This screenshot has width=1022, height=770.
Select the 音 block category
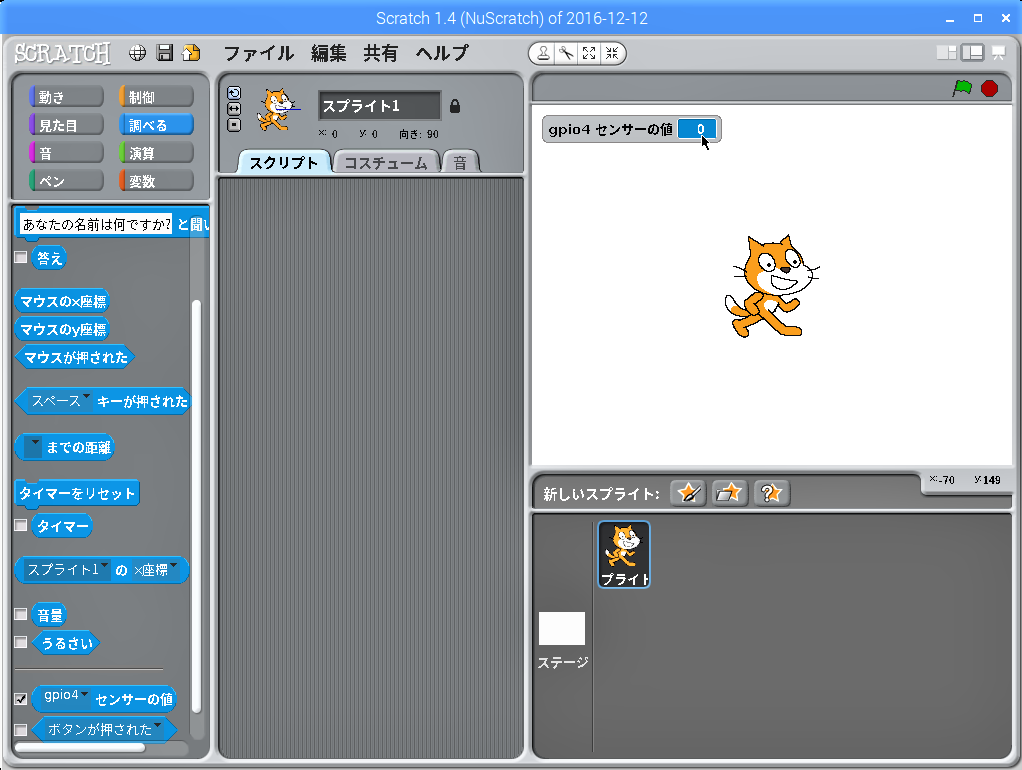(x=66, y=153)
